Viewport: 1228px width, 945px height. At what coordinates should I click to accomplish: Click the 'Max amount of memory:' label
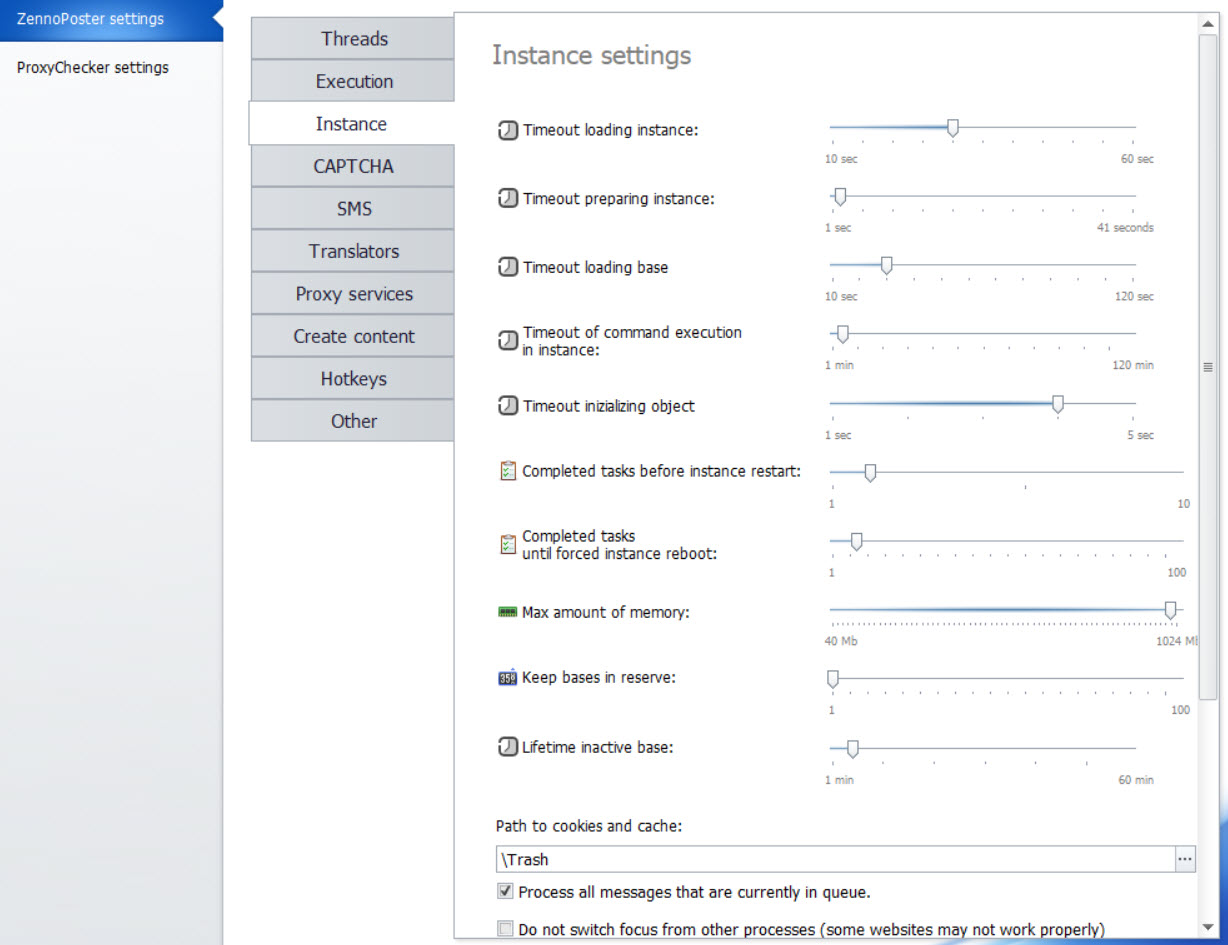605,612
